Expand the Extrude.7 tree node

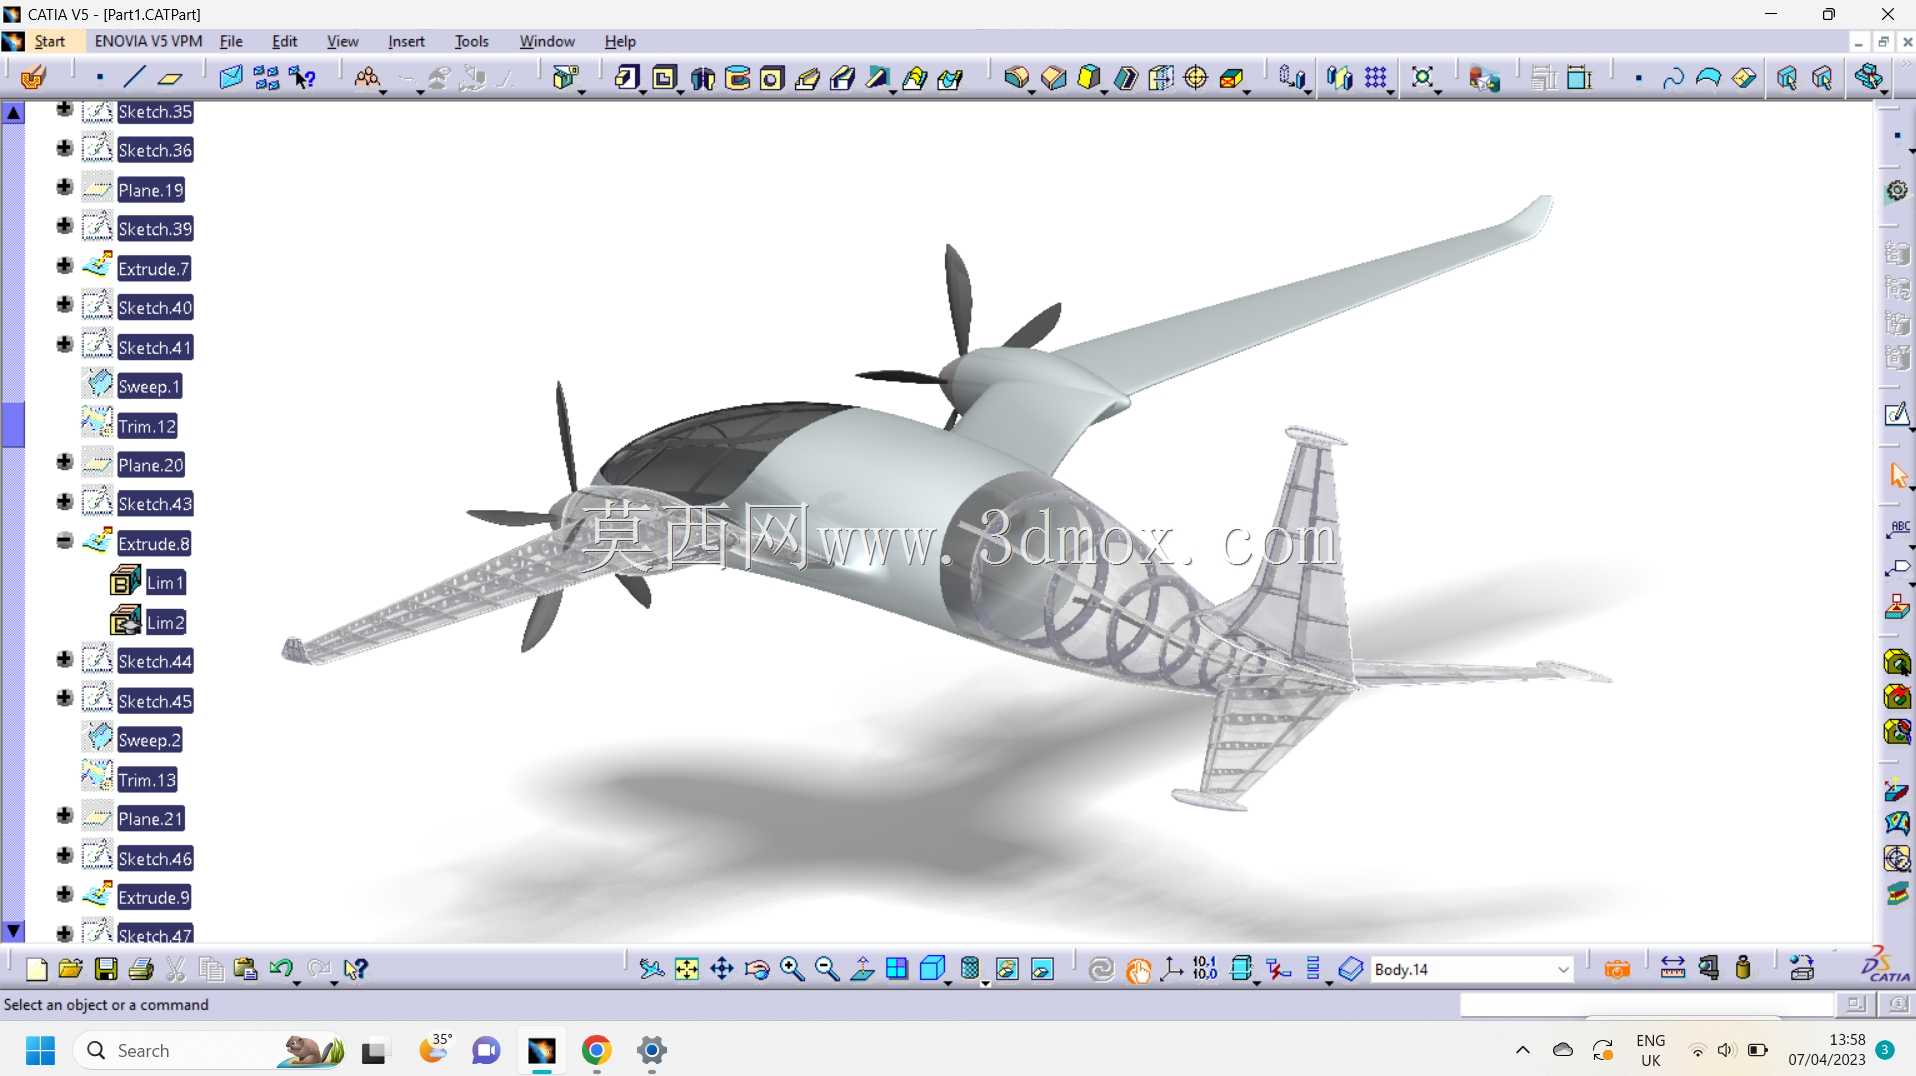[65, 266]
